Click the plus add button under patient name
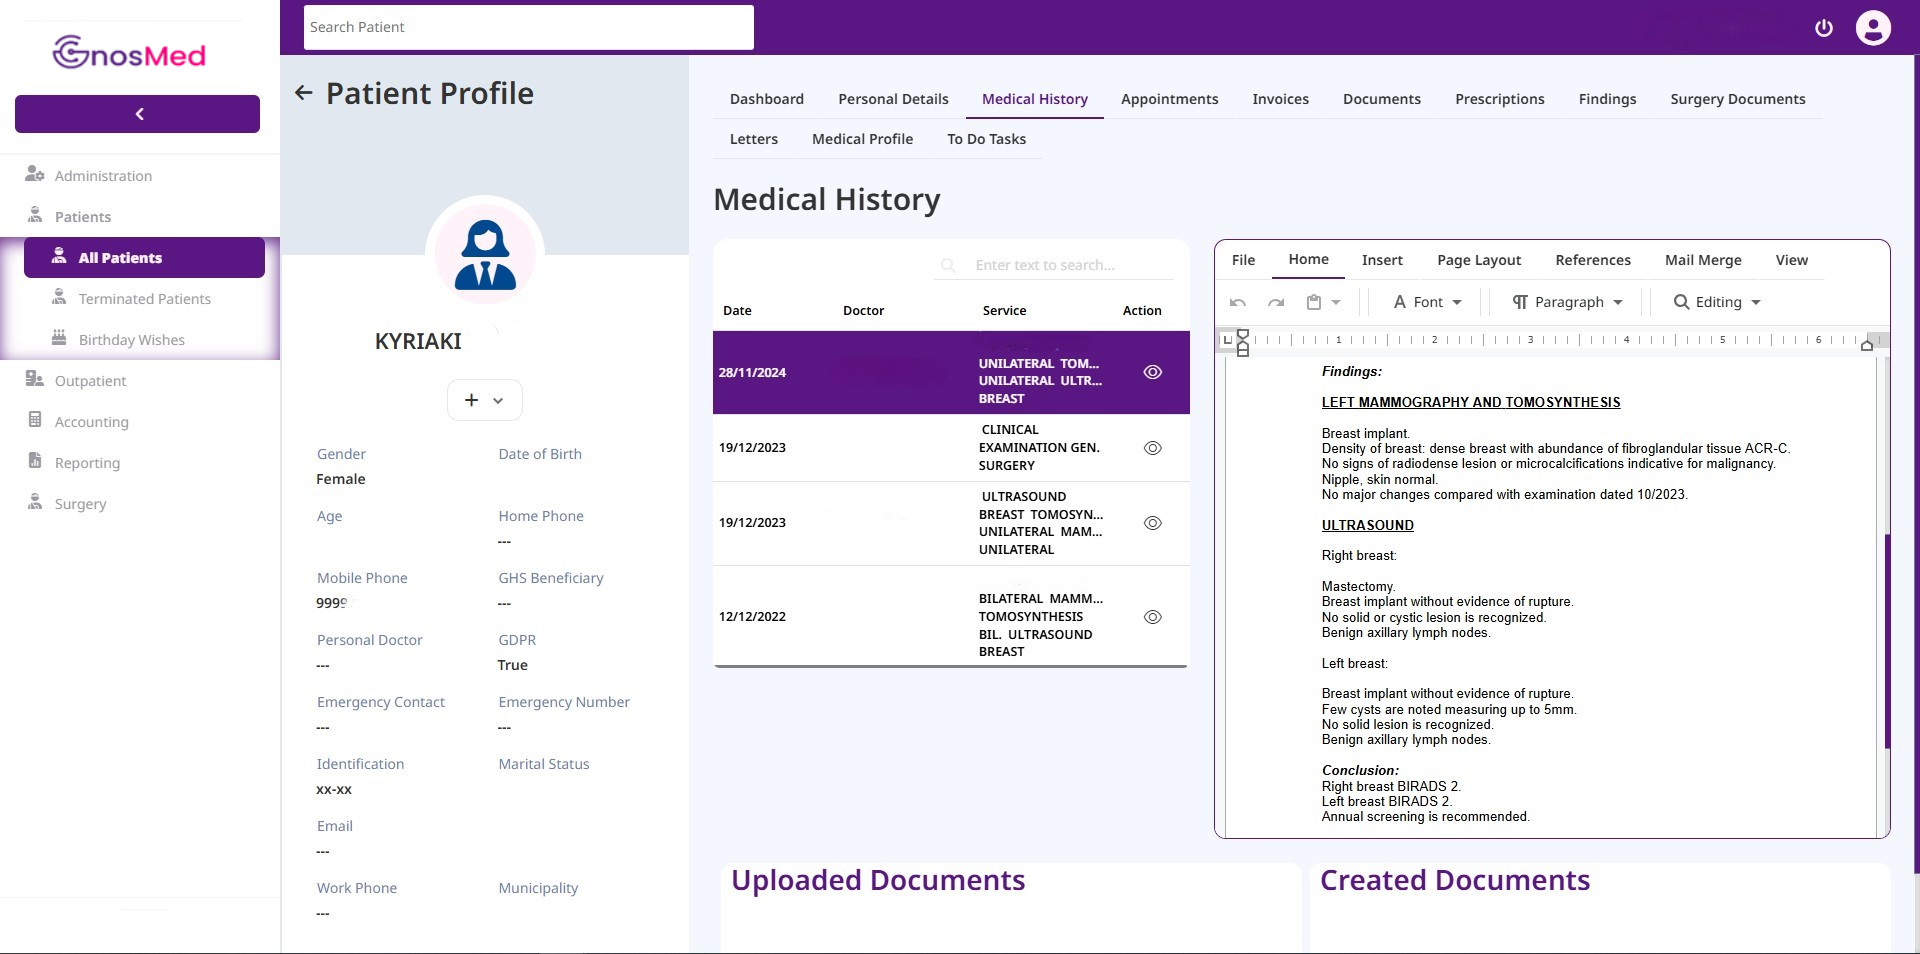Screen dimensions: 1920x954 point(484,400)
